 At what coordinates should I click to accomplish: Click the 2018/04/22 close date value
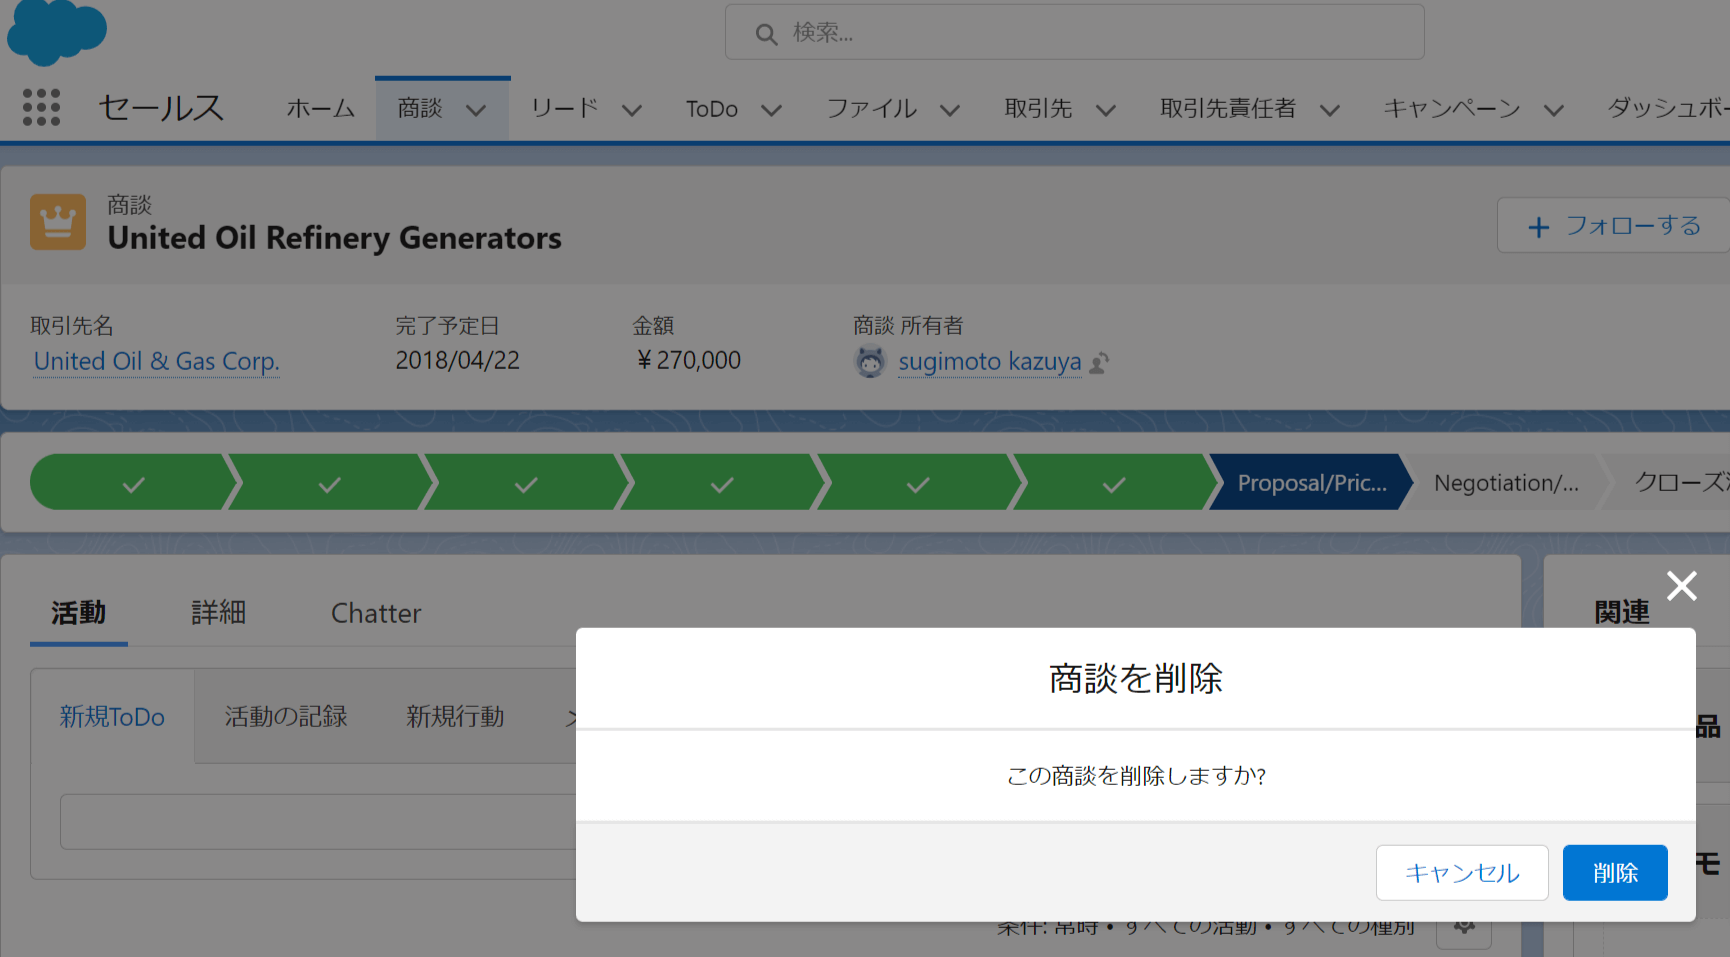pyautogui.click(x=458, y=361)
